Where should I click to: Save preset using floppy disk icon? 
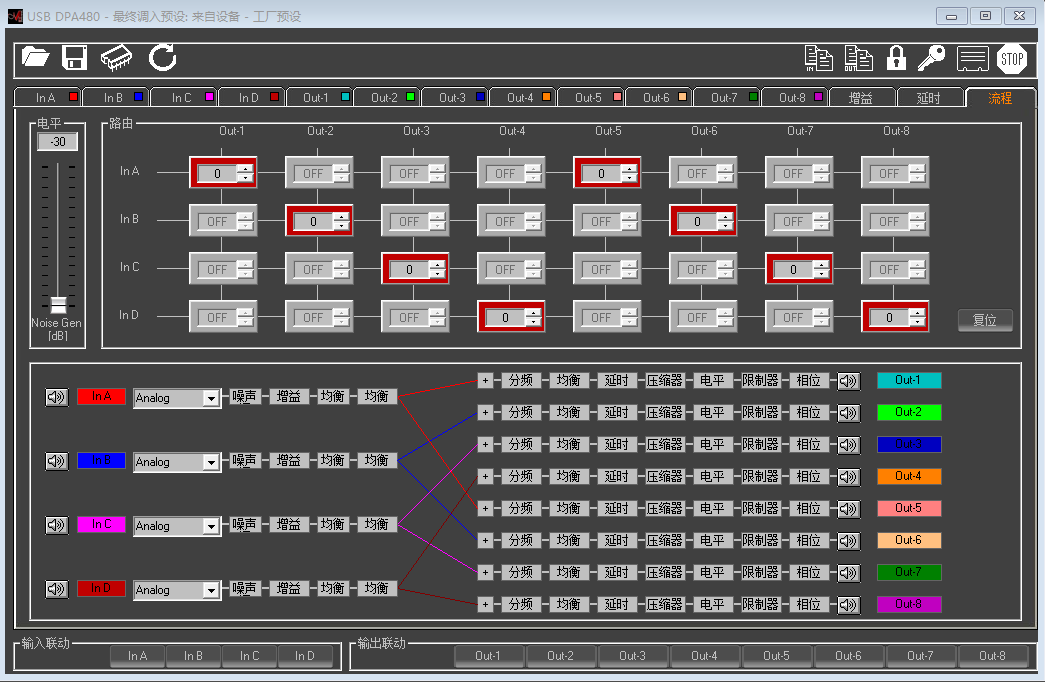point(75,57)
